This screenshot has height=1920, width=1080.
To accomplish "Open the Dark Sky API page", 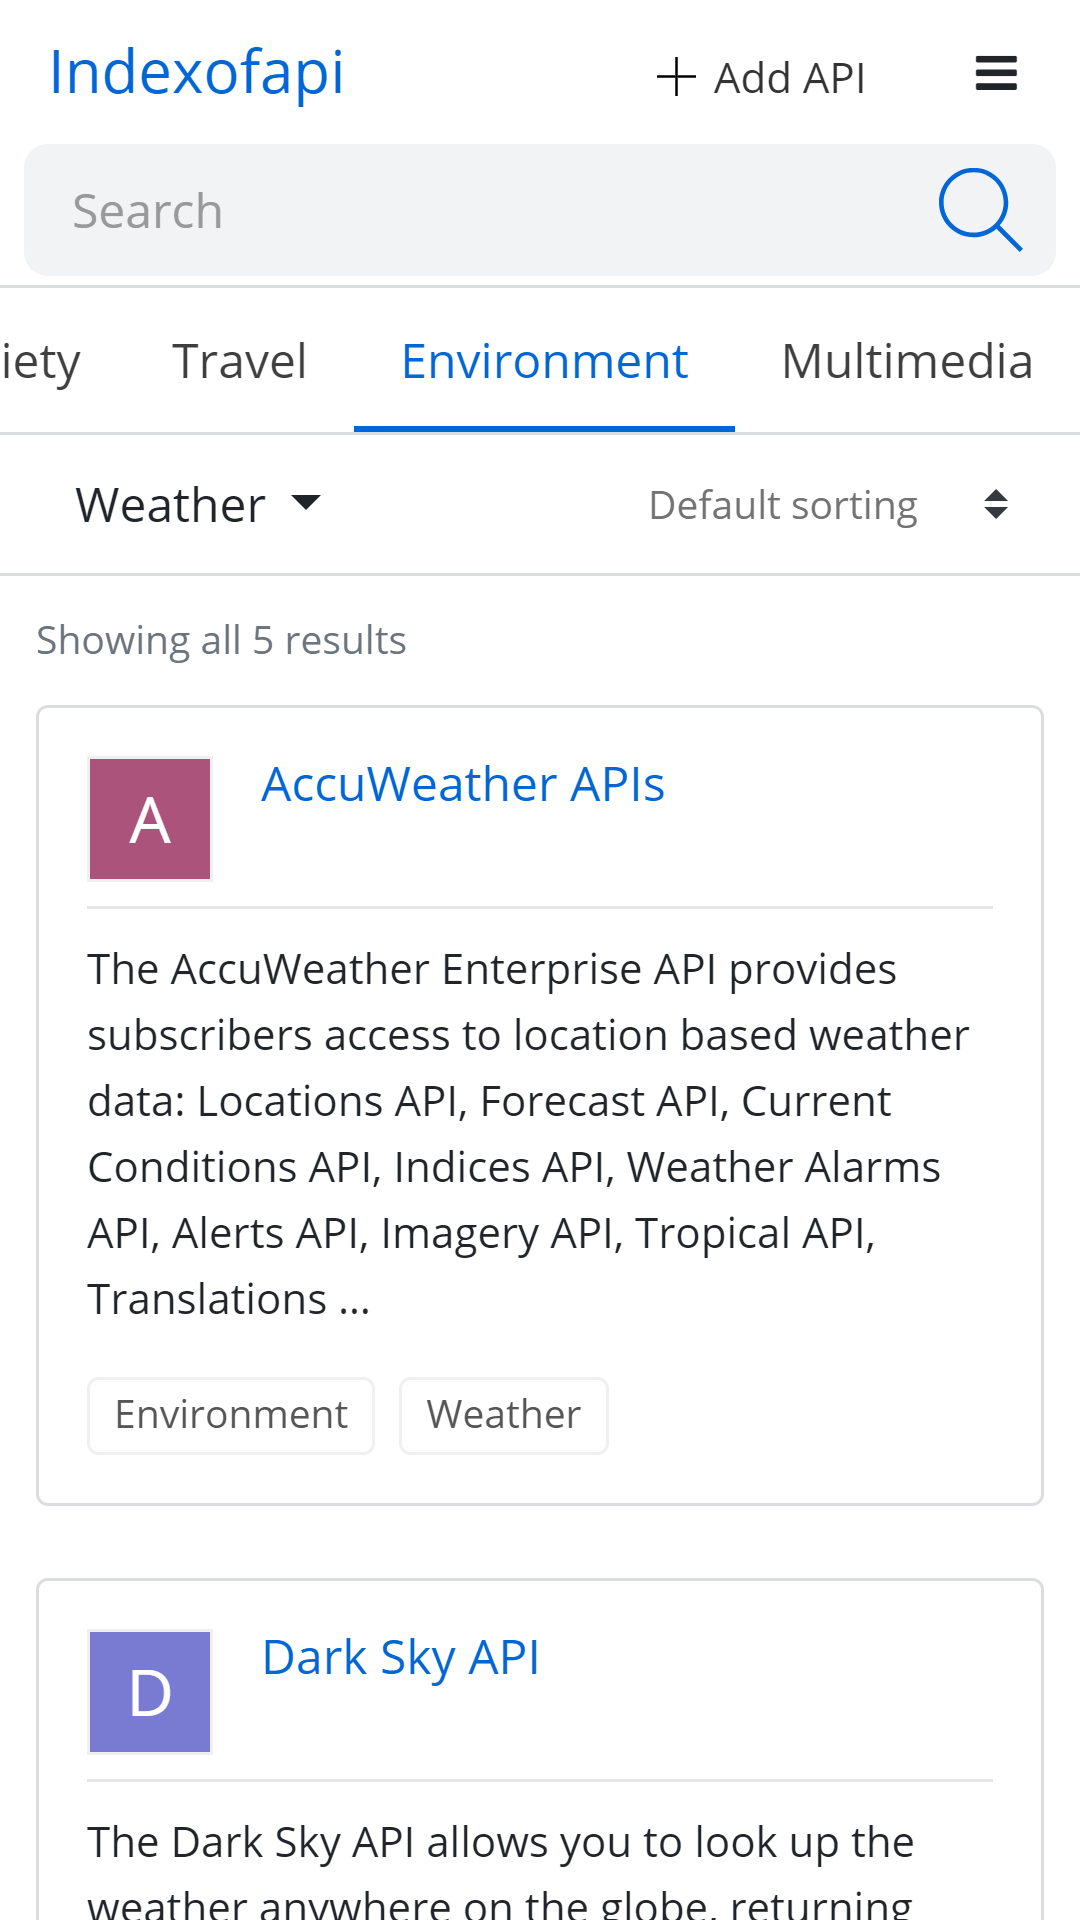I will tap(400, 1657).
